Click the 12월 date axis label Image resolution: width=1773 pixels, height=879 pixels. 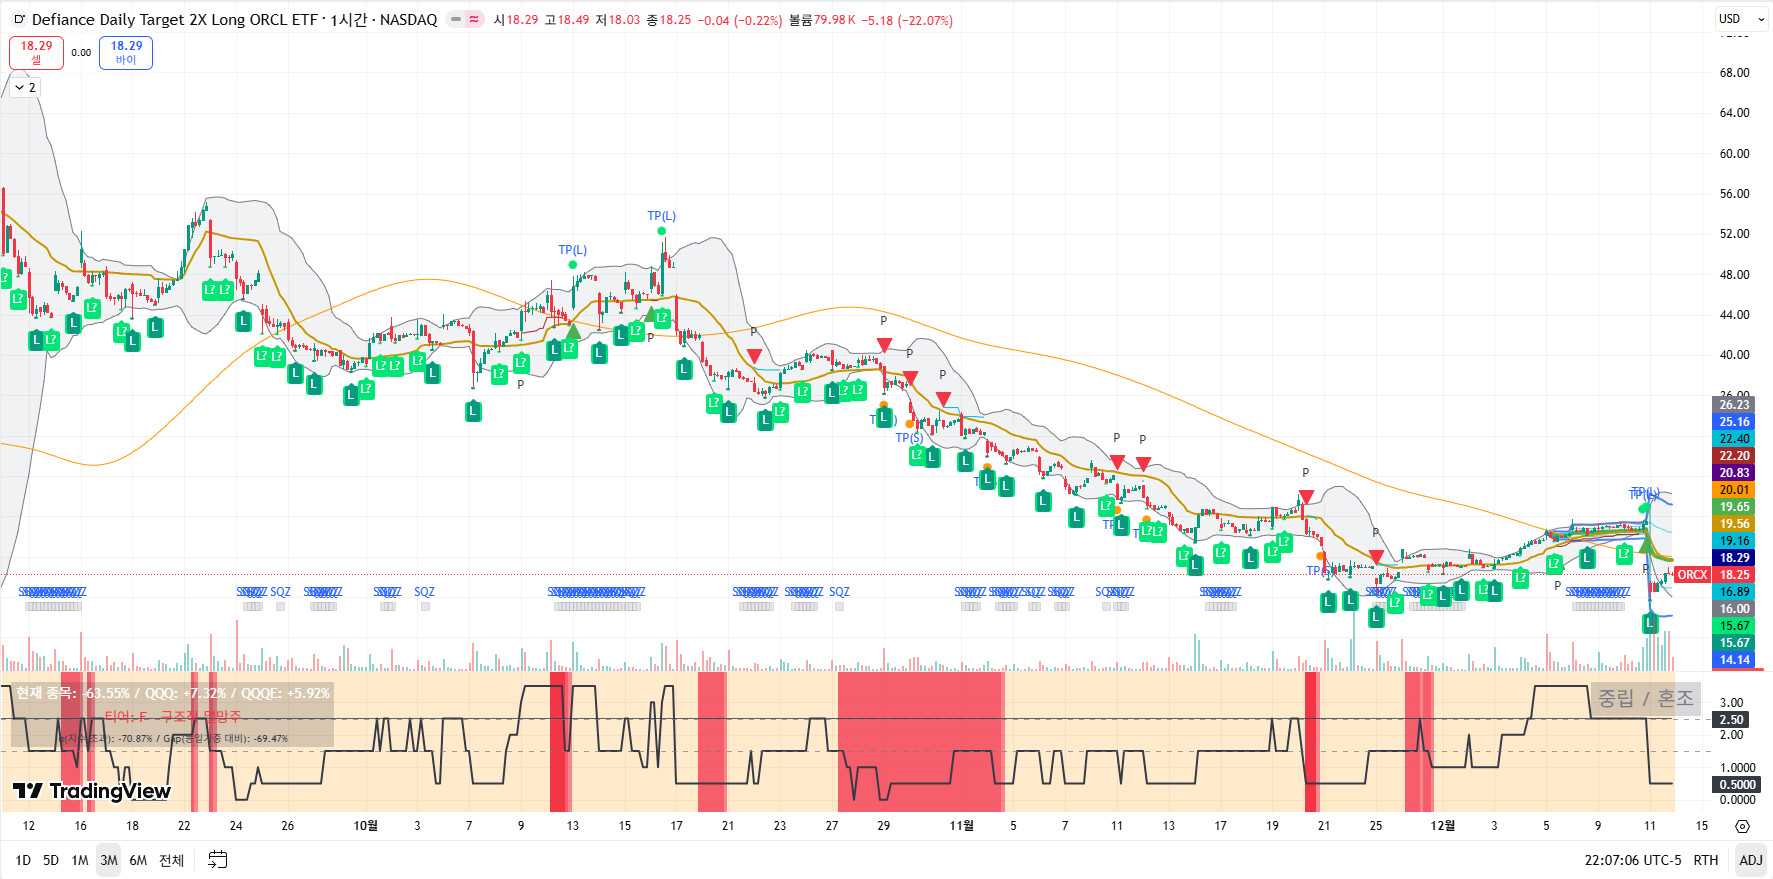tap(1443, 826)
